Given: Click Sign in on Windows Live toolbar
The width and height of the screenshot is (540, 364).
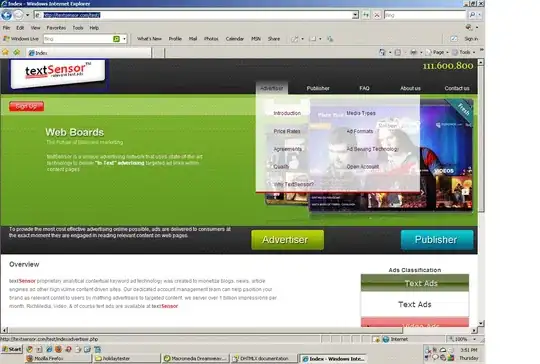Looking at the screenshot, I should [471, 39].
